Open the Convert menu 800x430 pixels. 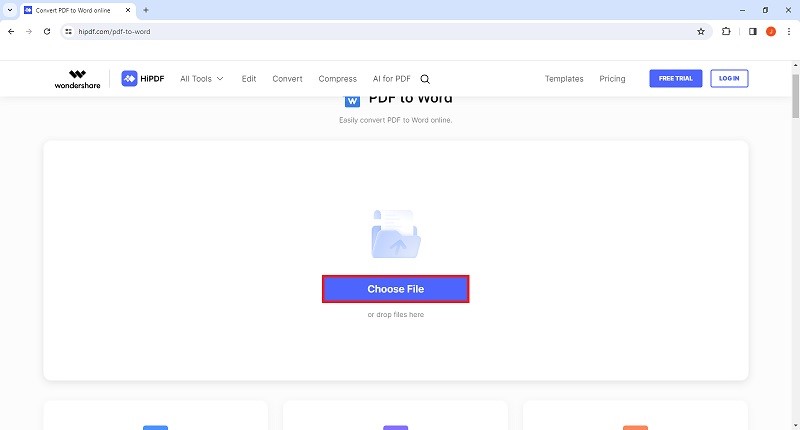[287, 79]
